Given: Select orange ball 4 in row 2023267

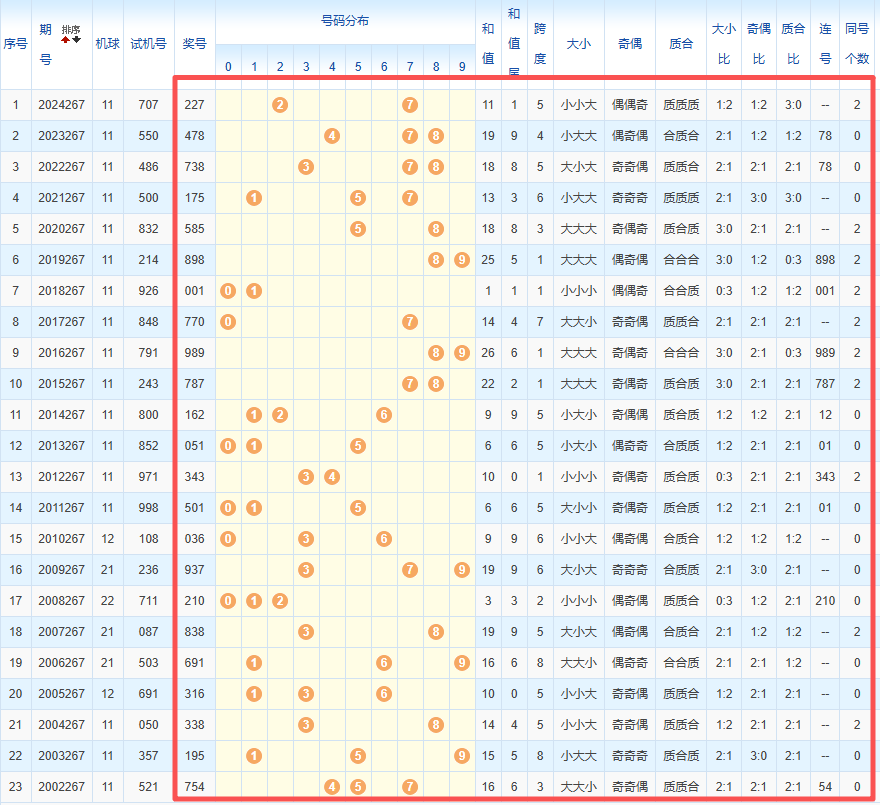Looking at the screenshot, I should [x=332, y=136].
